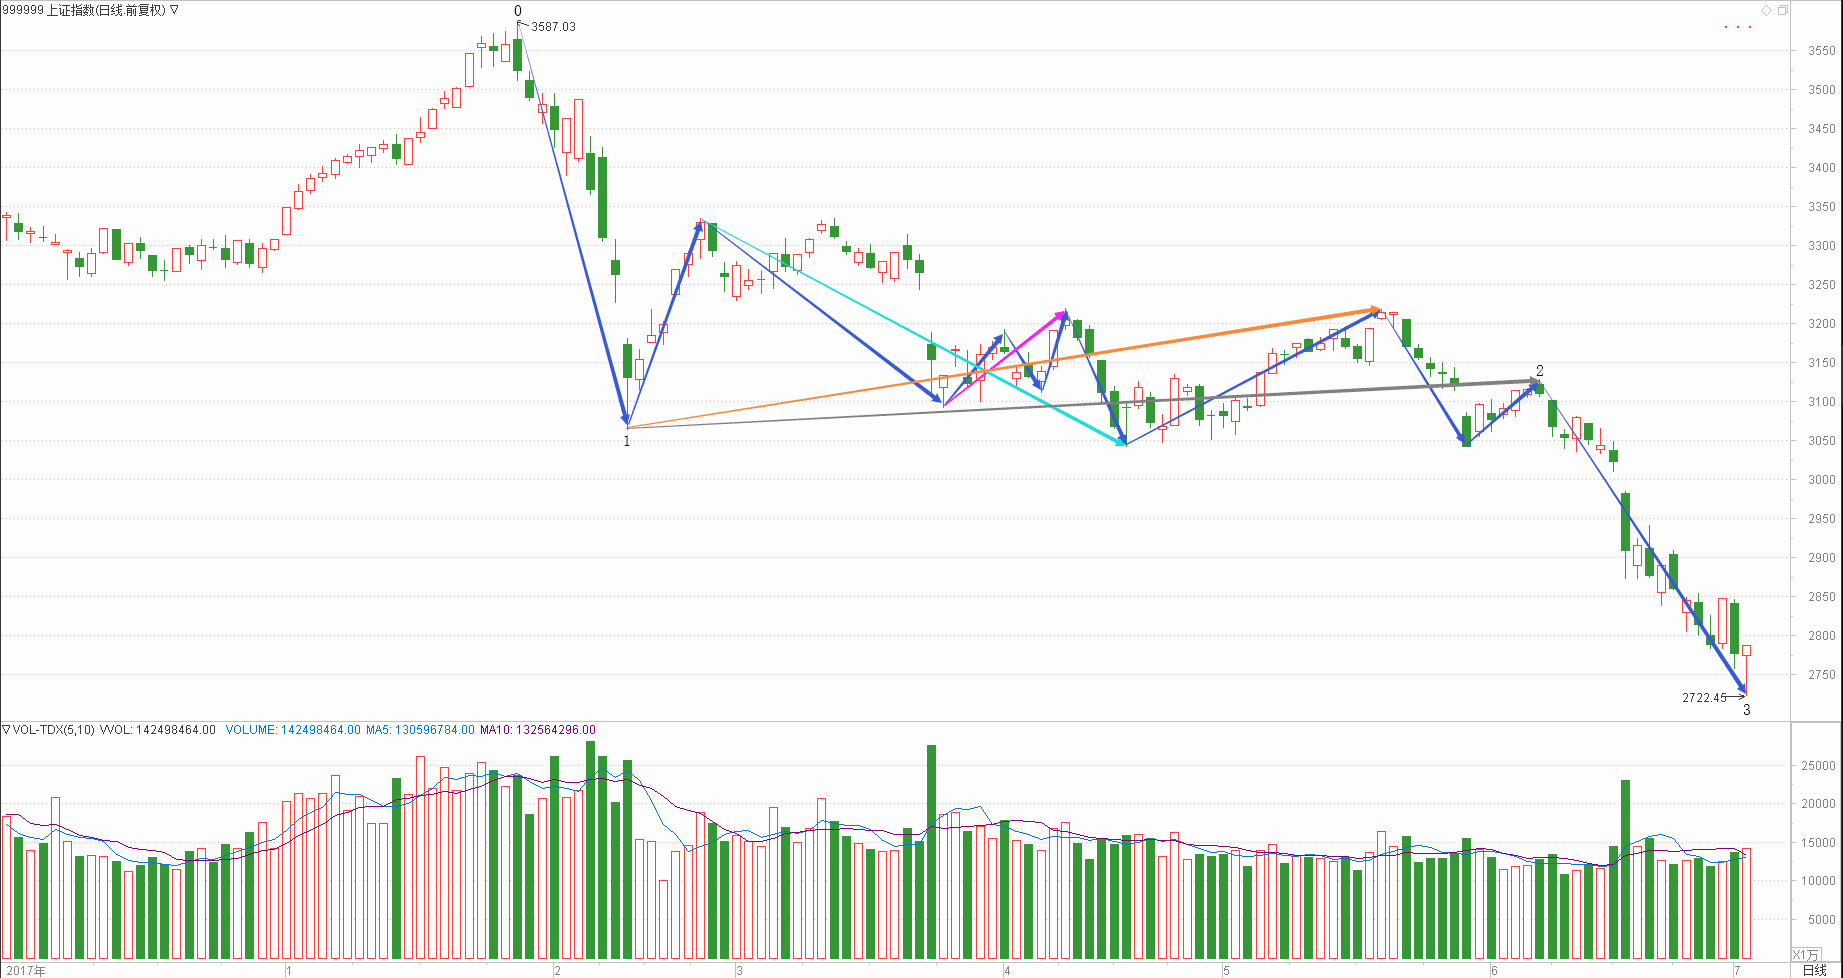This screenshot has height=978, width=1843.
Task: Open the 日线 period selector
Action: (1814, 970)
